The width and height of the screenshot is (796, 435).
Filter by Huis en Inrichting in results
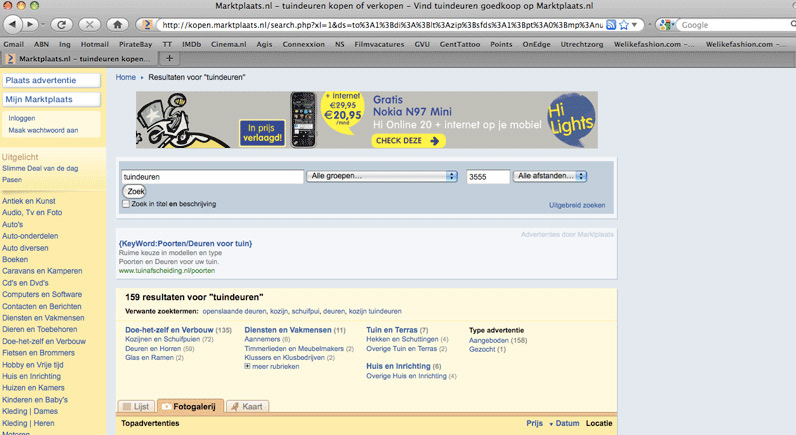[398, 366]
